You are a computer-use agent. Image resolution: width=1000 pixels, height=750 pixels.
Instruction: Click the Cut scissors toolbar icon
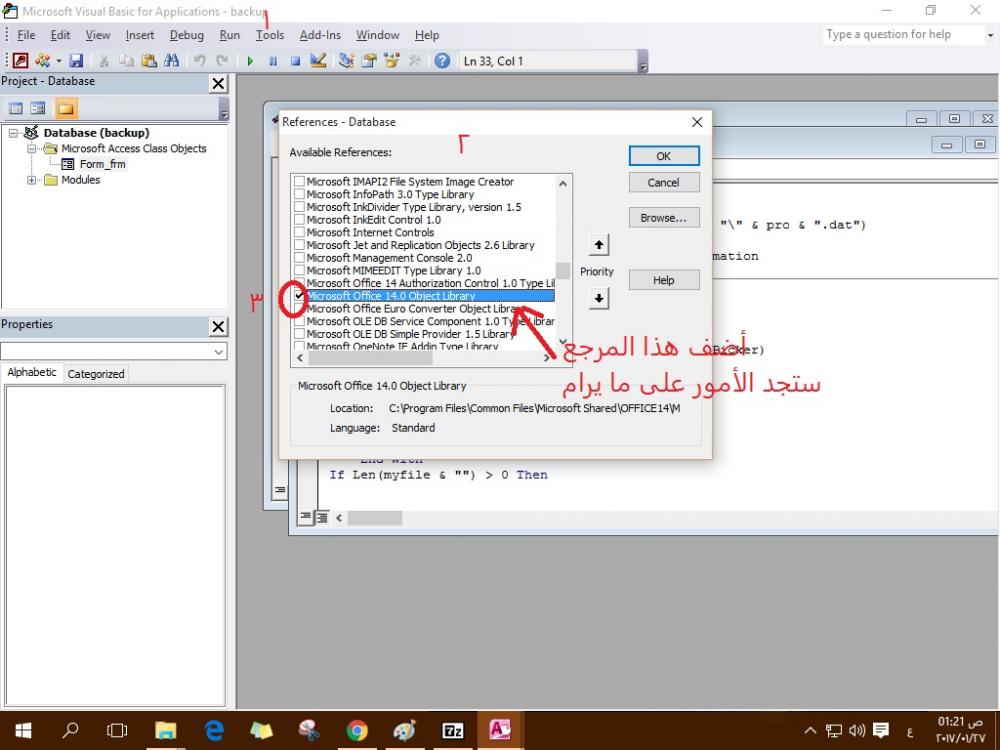tap(104, 61)
